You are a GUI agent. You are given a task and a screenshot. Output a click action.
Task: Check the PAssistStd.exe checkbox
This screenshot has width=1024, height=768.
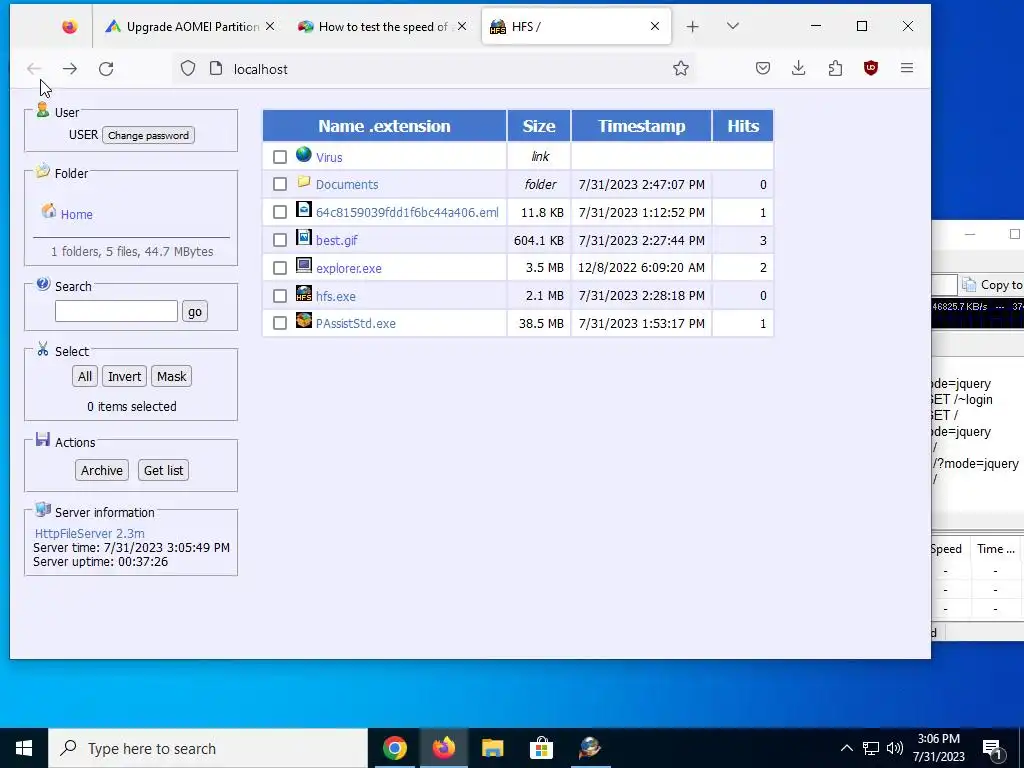click(280, 323)
